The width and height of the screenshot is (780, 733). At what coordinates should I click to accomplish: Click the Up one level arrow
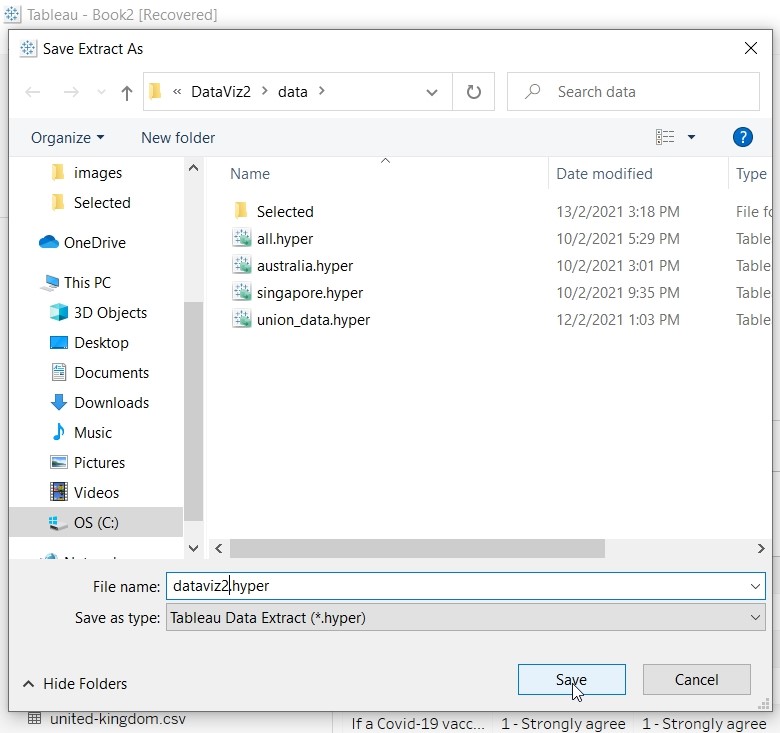click(126, 92)
